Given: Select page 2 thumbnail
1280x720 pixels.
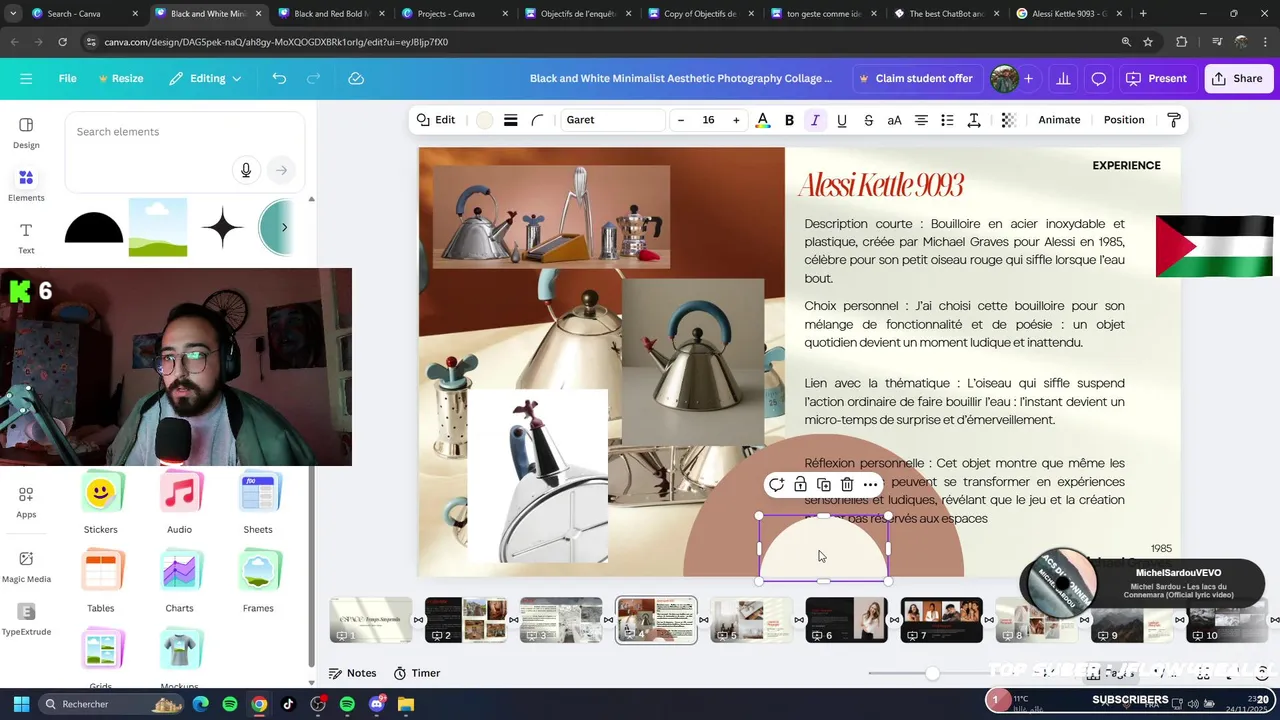Looking at the screenshot, I should pyautogui.click(x=466, y=620).
